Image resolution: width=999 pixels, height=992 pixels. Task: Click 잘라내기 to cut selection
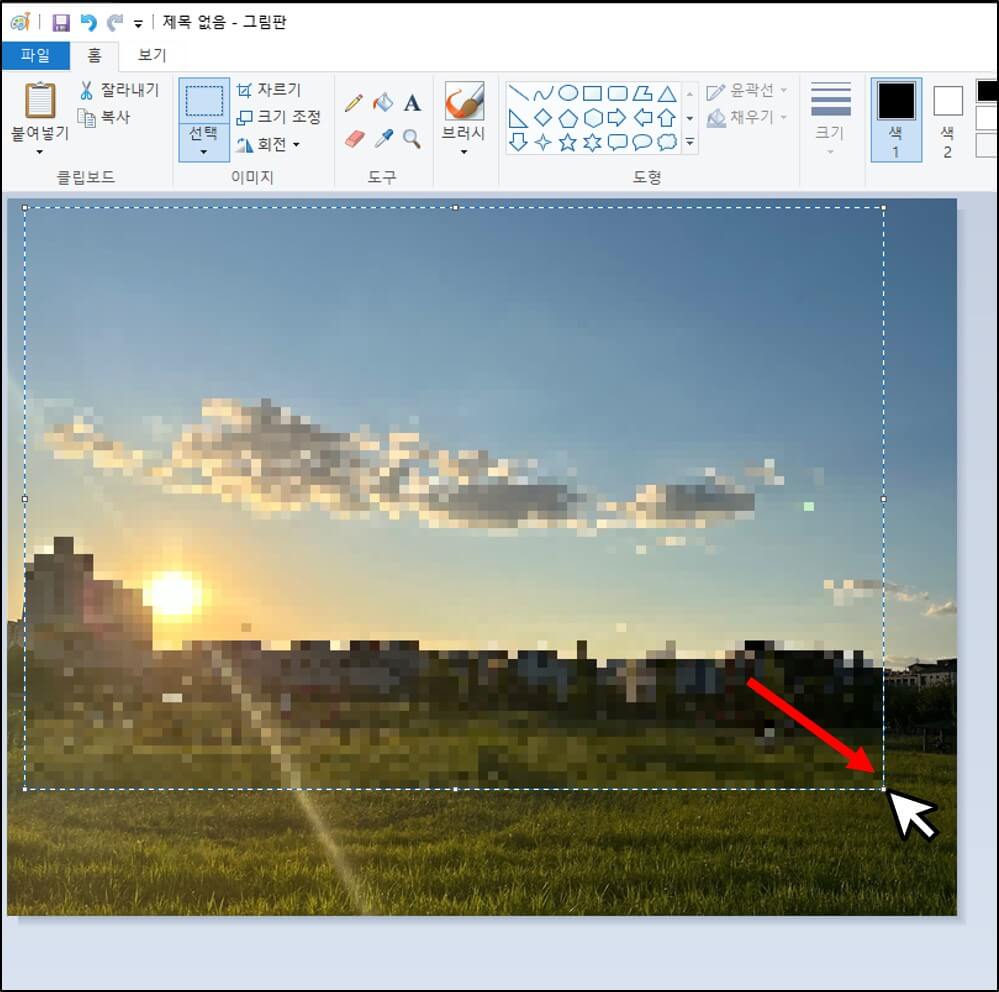coord(119,90)
